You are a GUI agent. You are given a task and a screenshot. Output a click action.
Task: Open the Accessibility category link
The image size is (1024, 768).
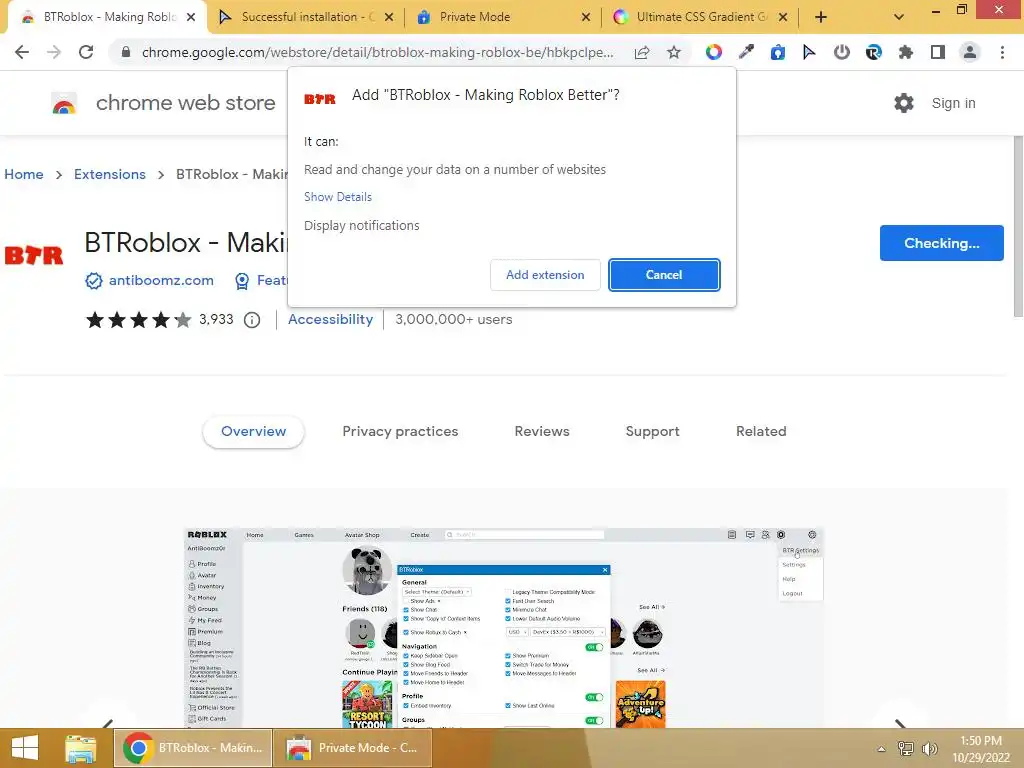click(330, 319)
